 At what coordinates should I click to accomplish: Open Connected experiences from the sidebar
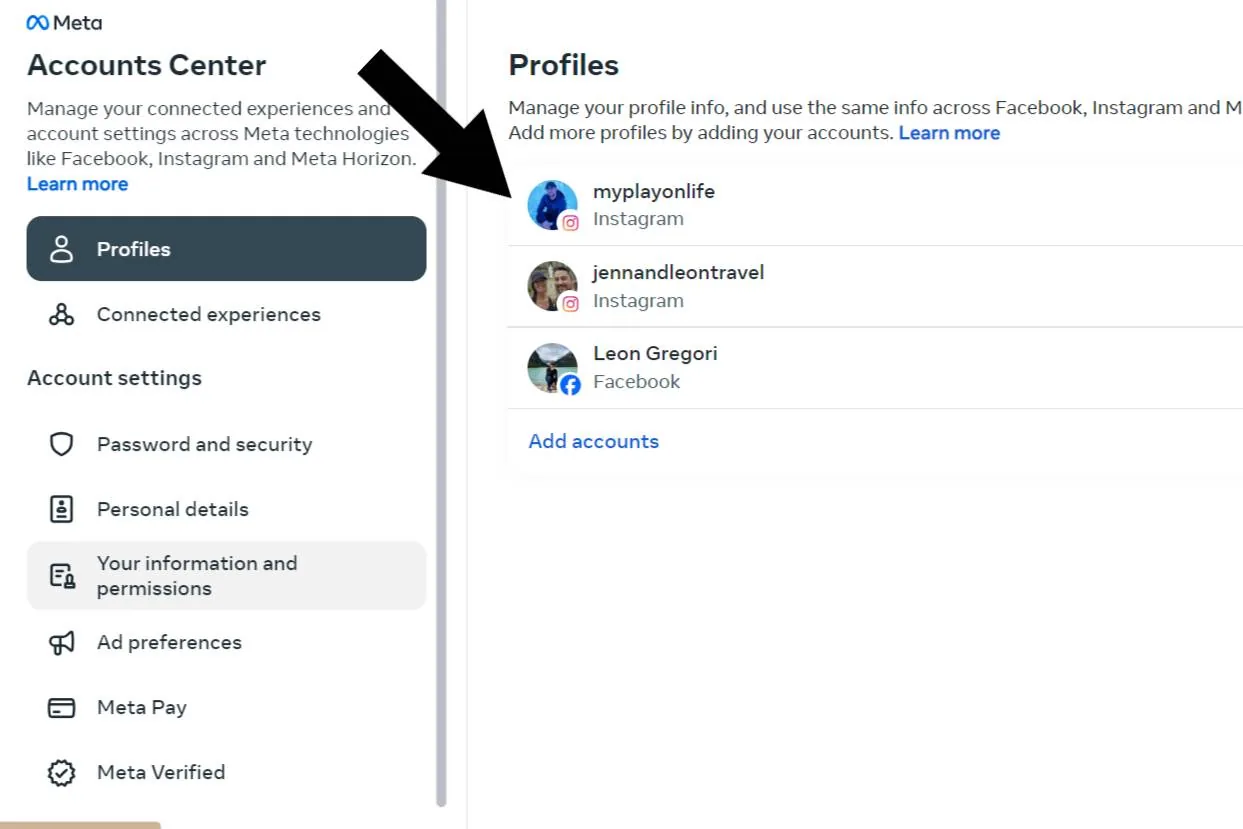[208, 314]
